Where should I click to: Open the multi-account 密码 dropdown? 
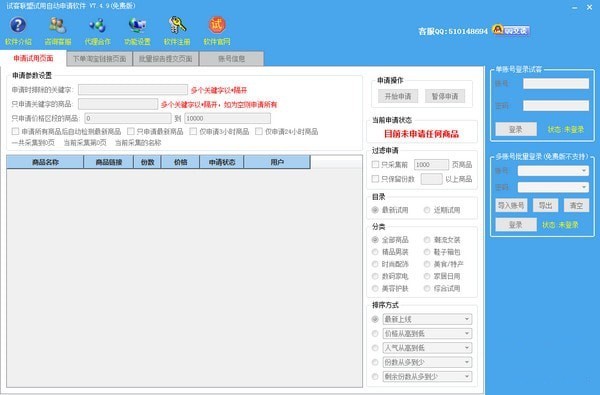[x=553, y=187]
